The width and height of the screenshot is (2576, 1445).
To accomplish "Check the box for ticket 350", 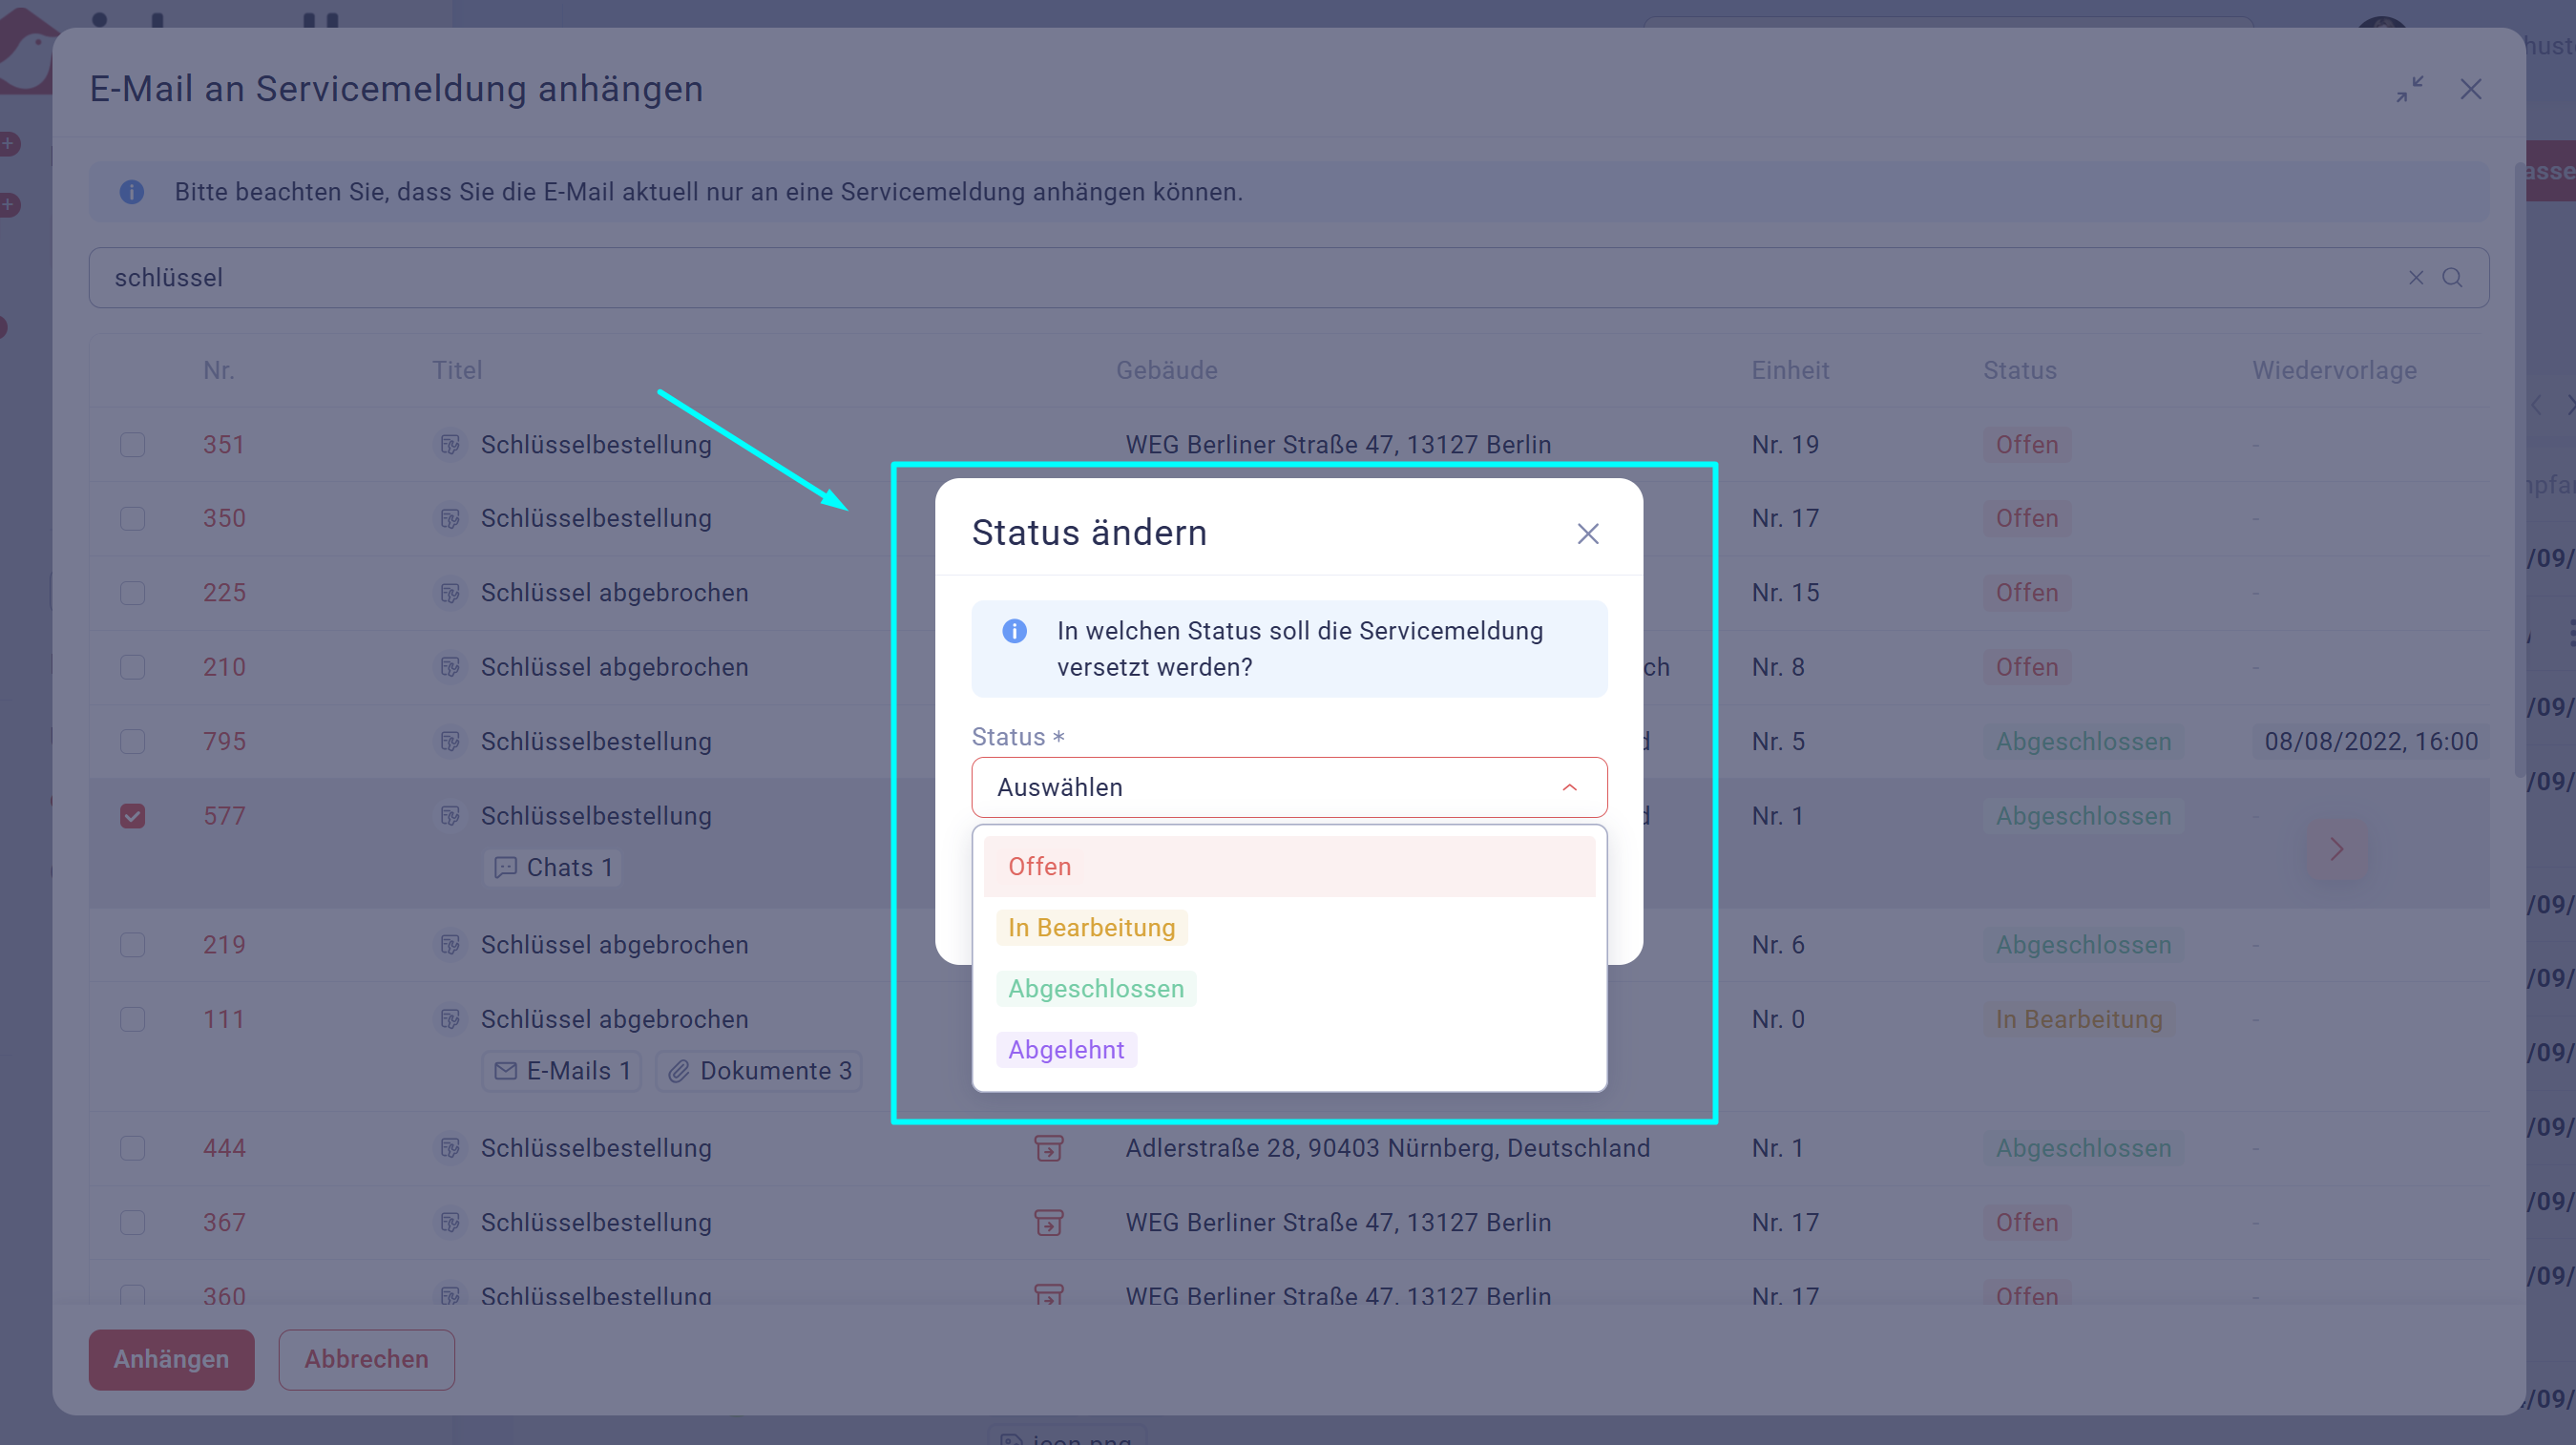I will [132, 519].
